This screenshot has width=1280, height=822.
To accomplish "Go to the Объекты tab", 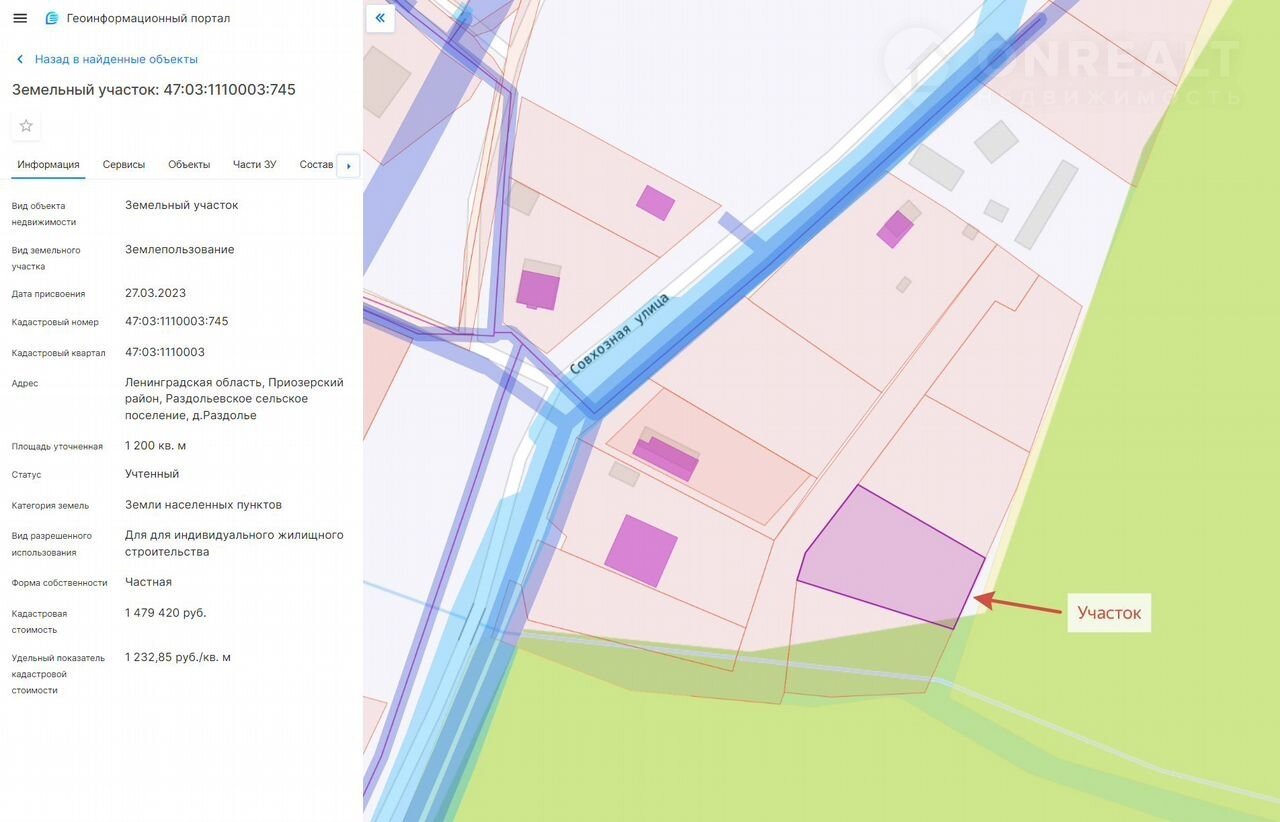I will 189,164.
